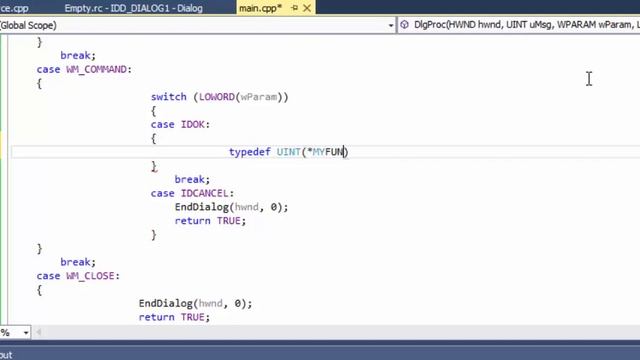Click on 'typedef' keyword in the code
Screen dimensions: 640x360
click(x=250, y=152)
